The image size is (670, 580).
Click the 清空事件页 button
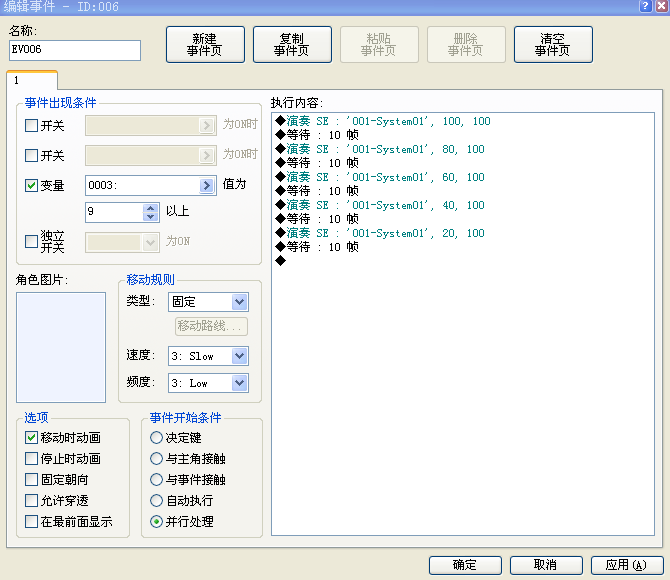coord(553,44)
